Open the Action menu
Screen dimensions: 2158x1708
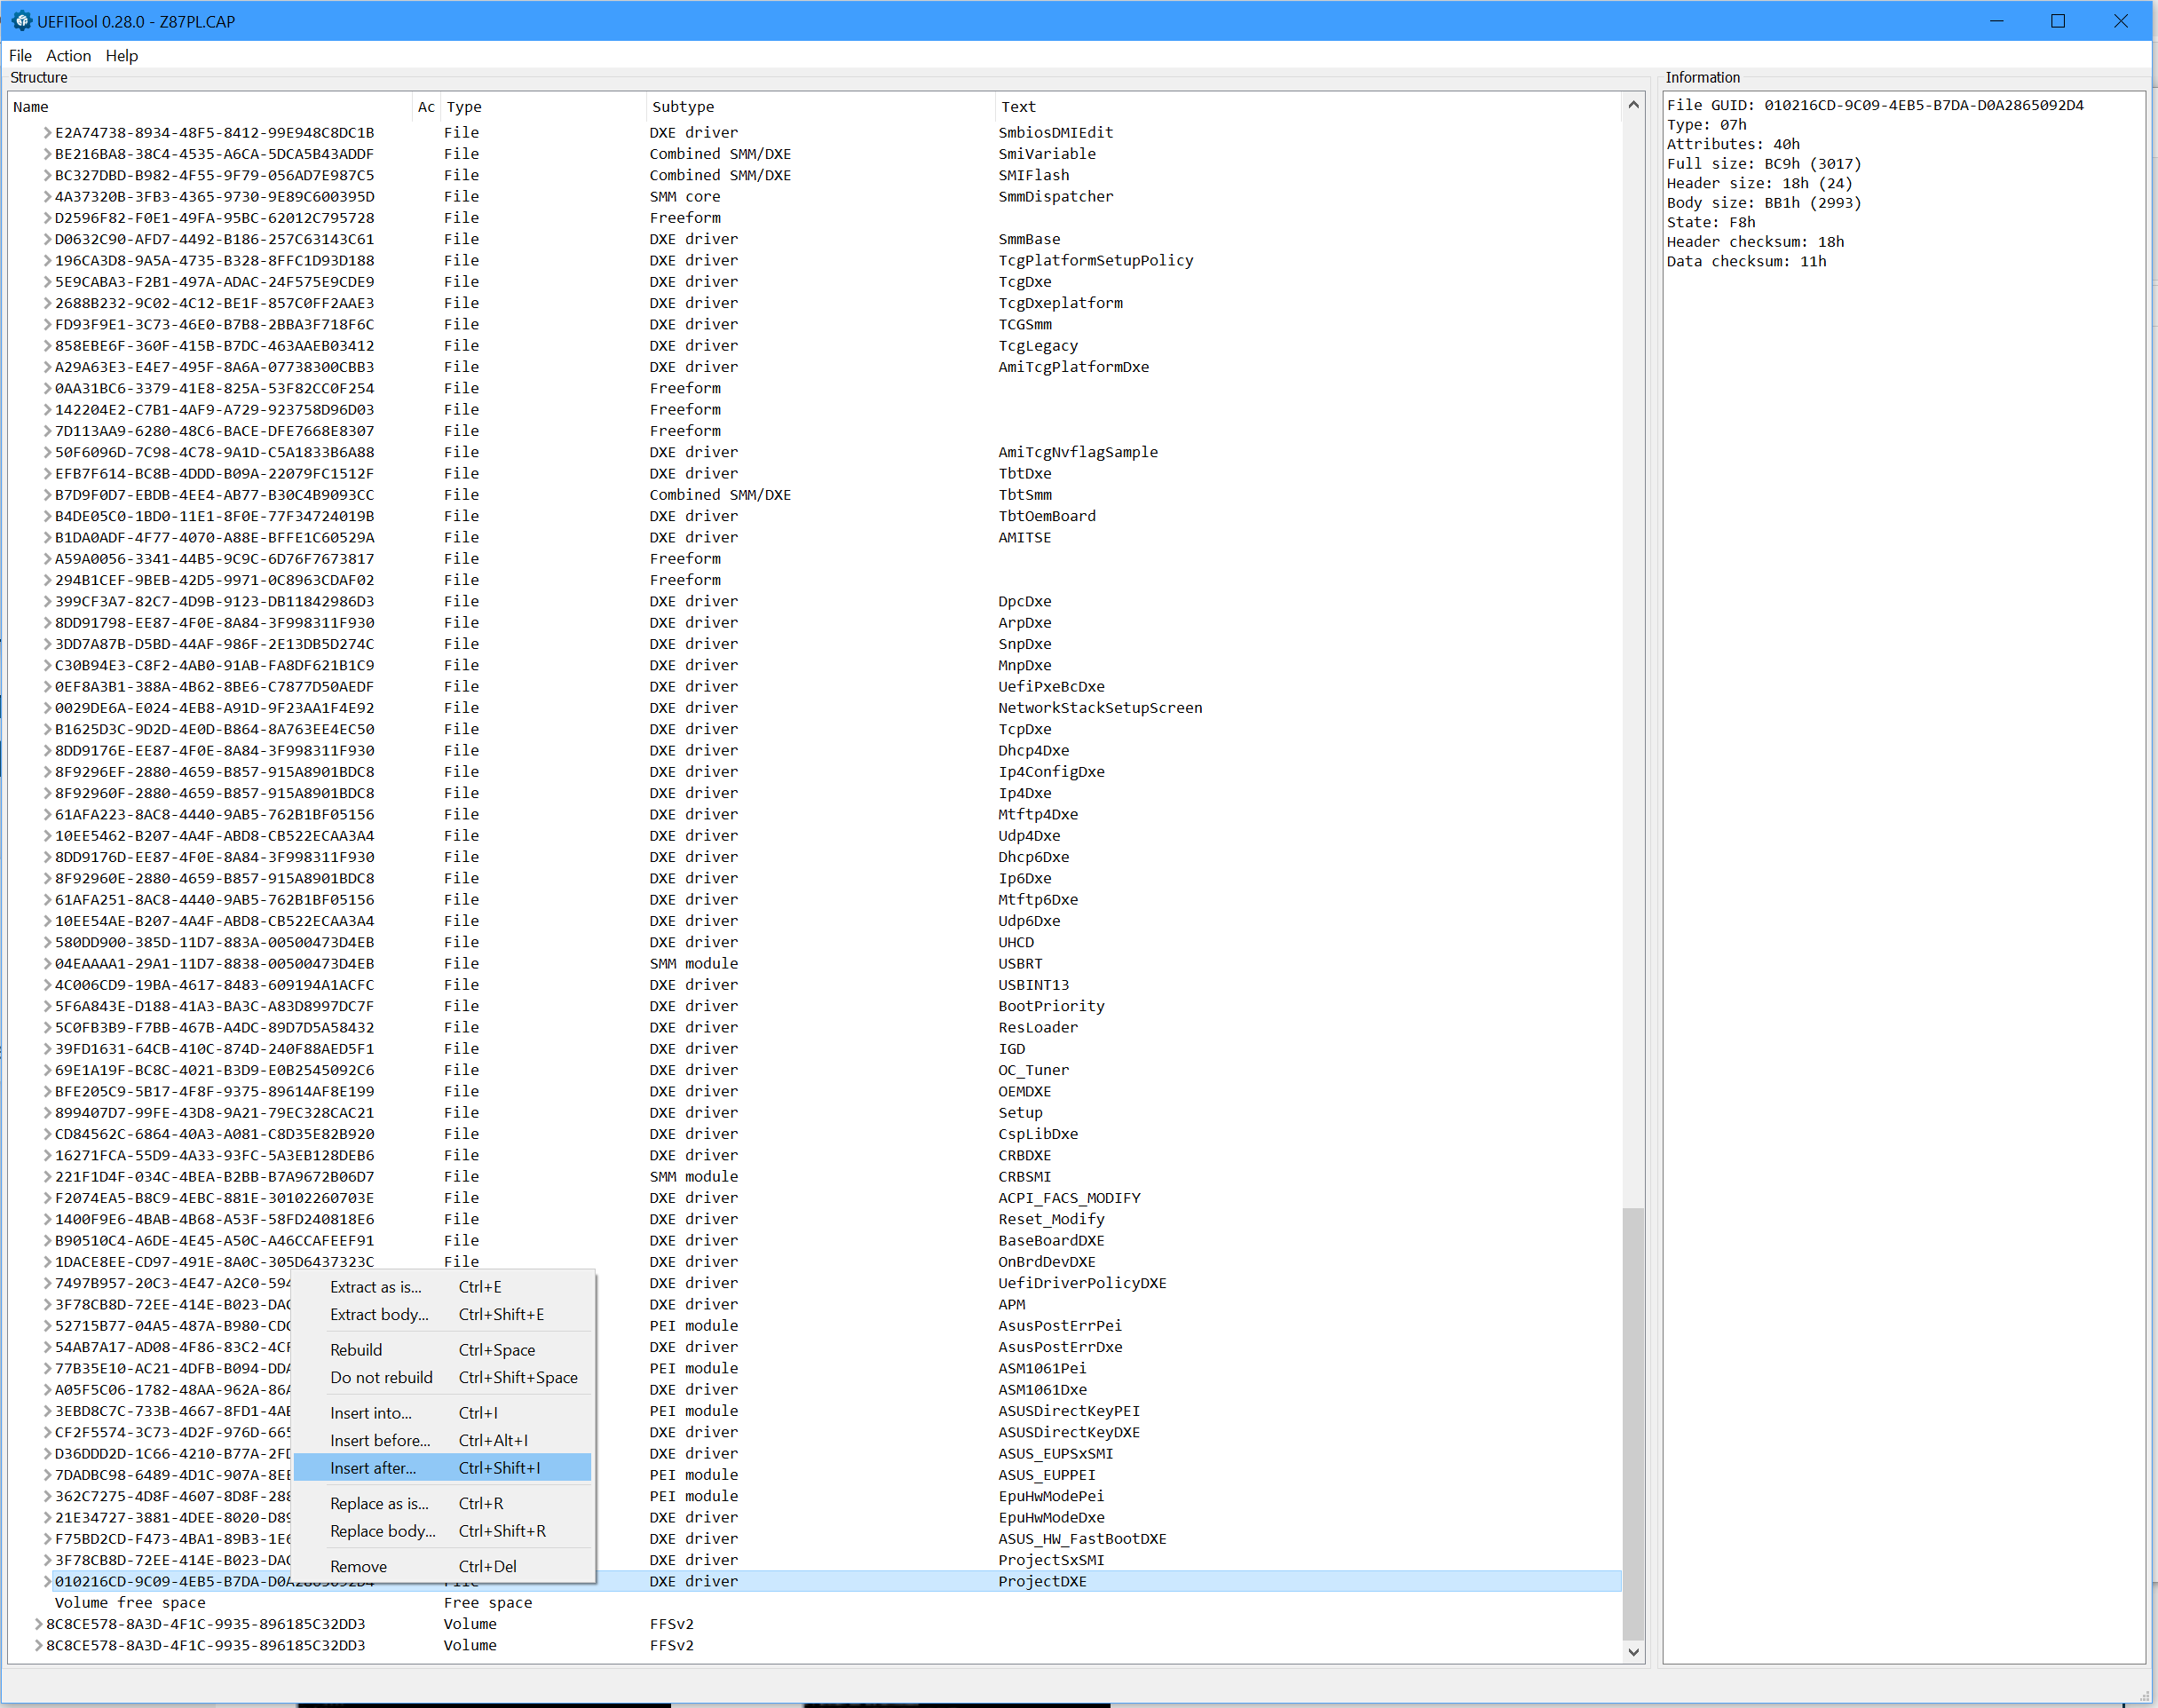tap(68, 56)
